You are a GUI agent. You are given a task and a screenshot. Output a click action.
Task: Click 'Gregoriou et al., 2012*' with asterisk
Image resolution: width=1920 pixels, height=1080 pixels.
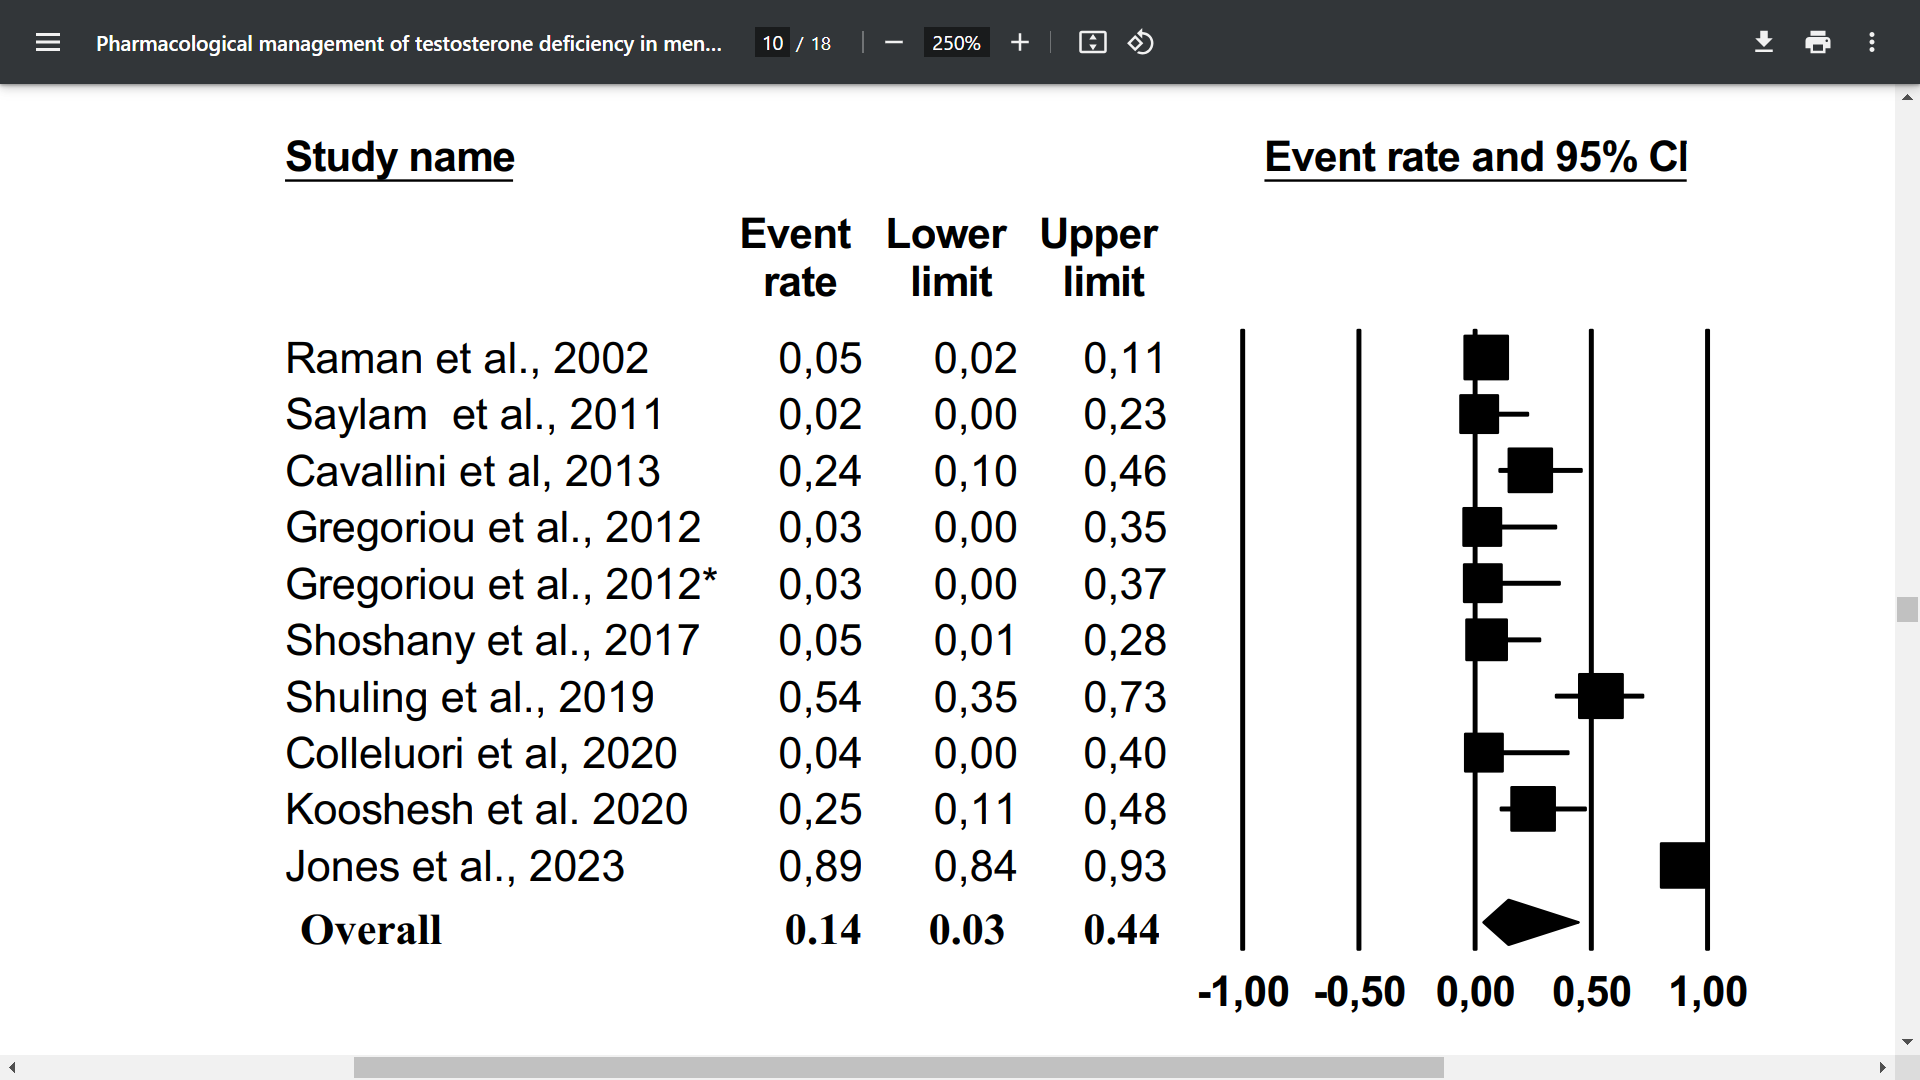pos(501,584)
